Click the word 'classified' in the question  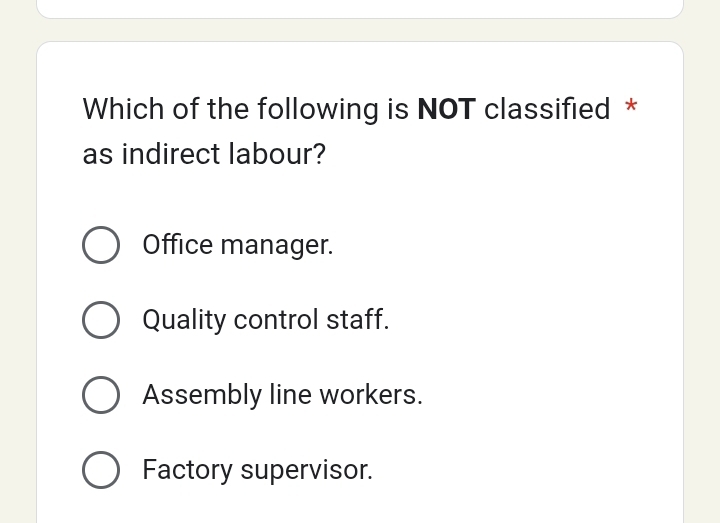click(x=547, y=109)
